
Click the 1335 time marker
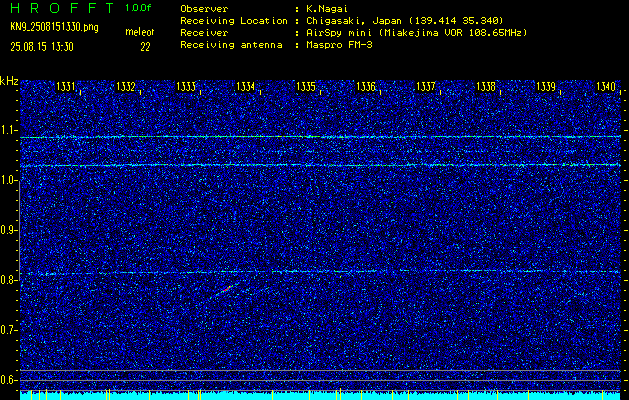pos(306,87)
